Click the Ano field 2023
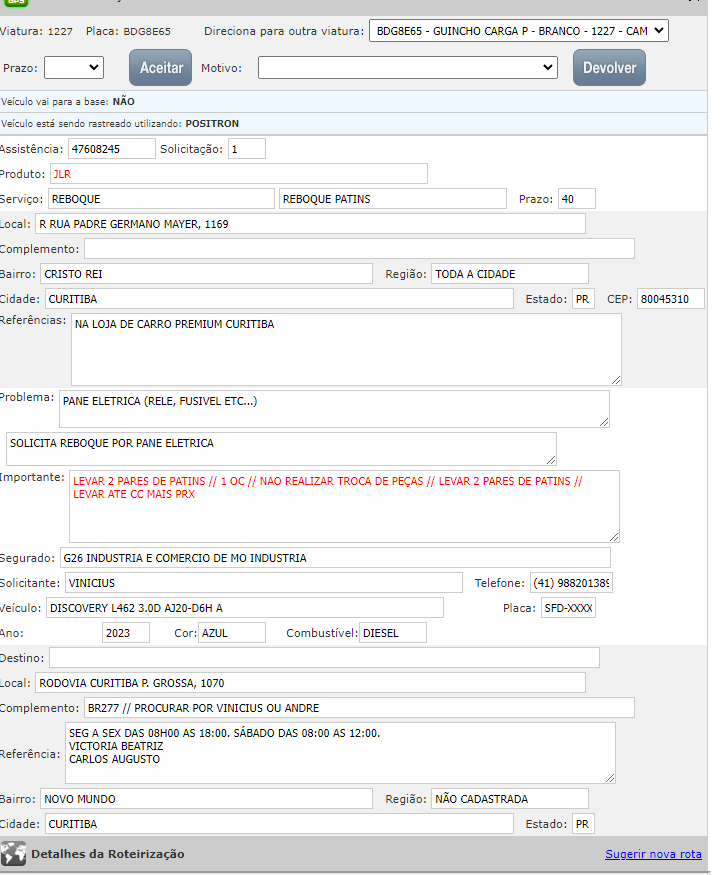The width and height of the screenshot is (724, 875). click(x=126, y=633)
